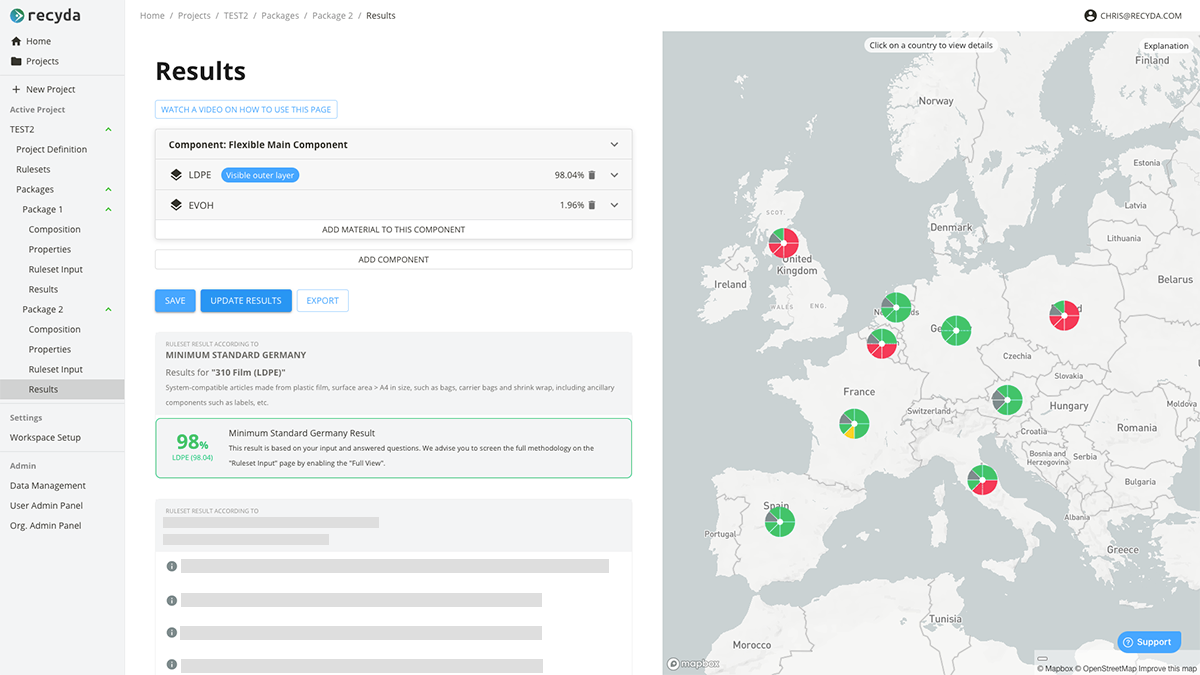1200x675 pixels.
Task: Click the Home house icon in sidebar
Action: [x=16, y=41]
